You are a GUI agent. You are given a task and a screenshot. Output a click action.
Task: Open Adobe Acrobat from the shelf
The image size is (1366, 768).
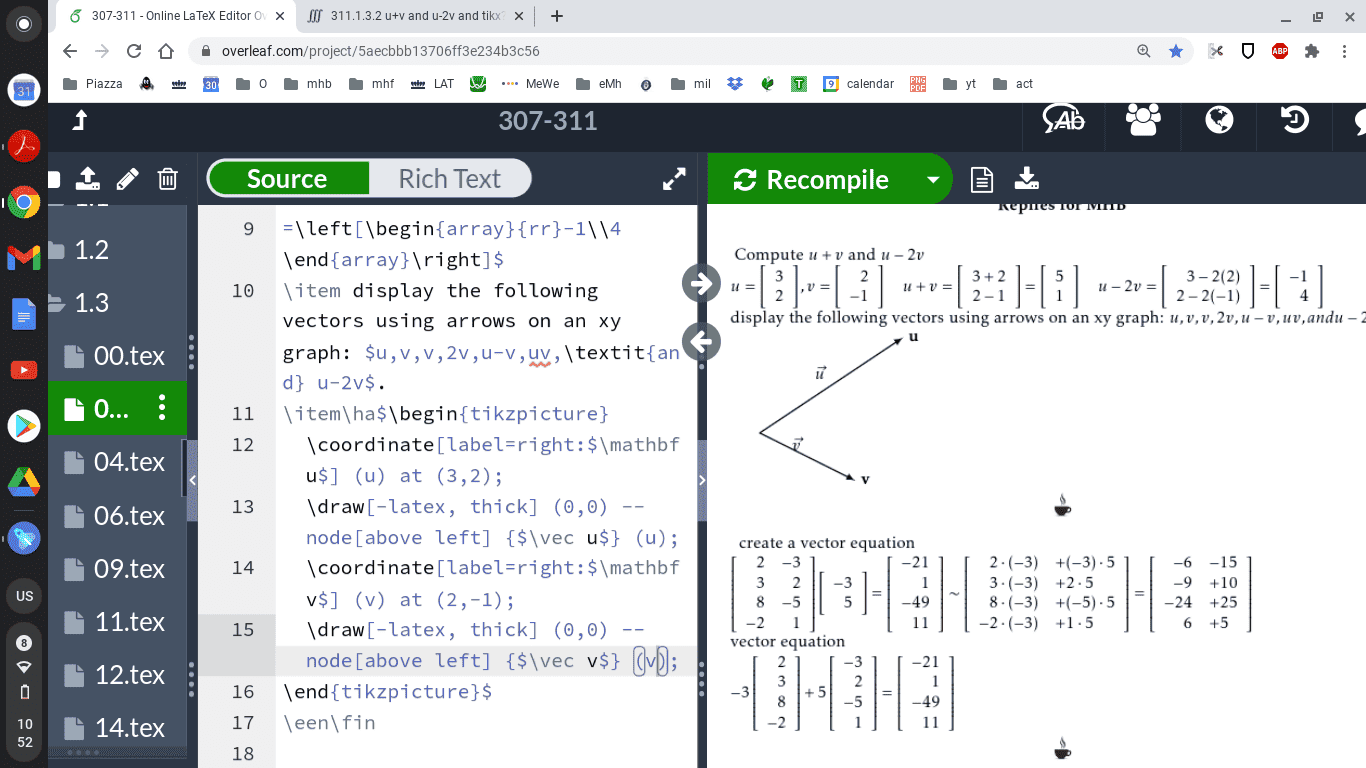(x=24, y=146)
